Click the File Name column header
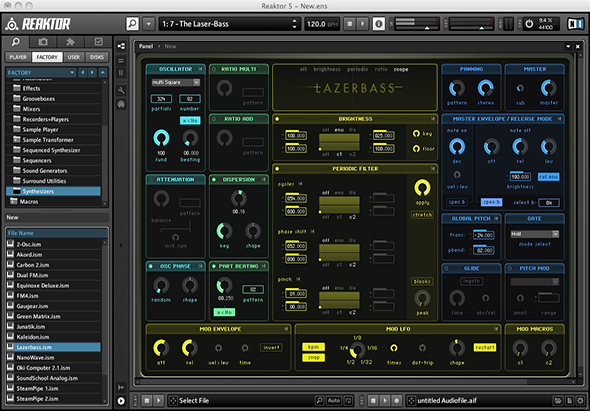 coord(56,233)
